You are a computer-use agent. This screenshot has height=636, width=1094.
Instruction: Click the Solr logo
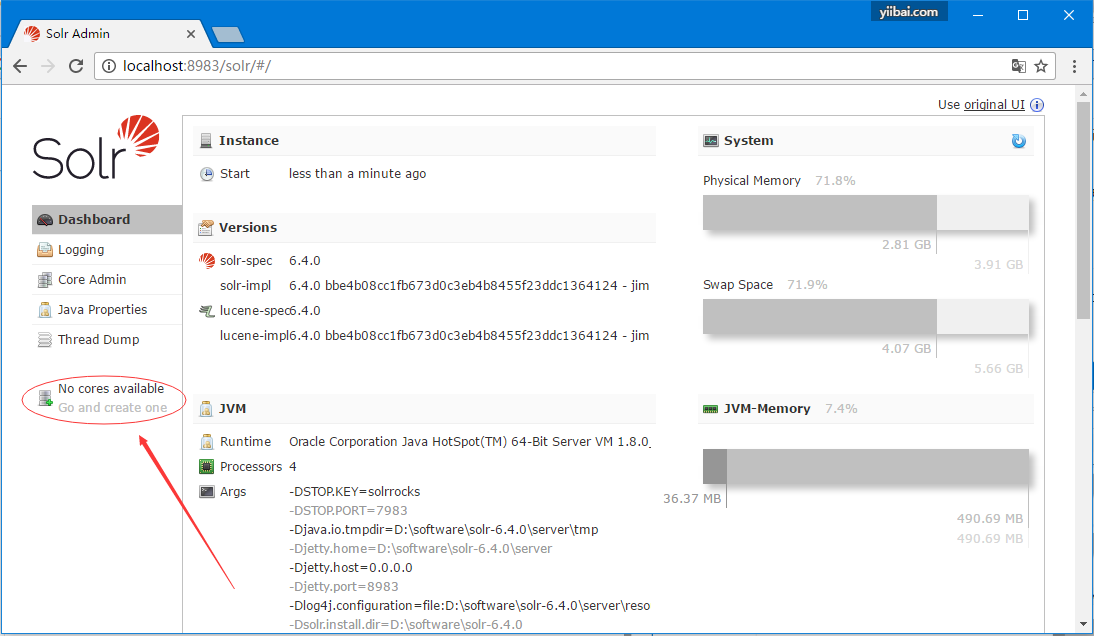point(96,148)
